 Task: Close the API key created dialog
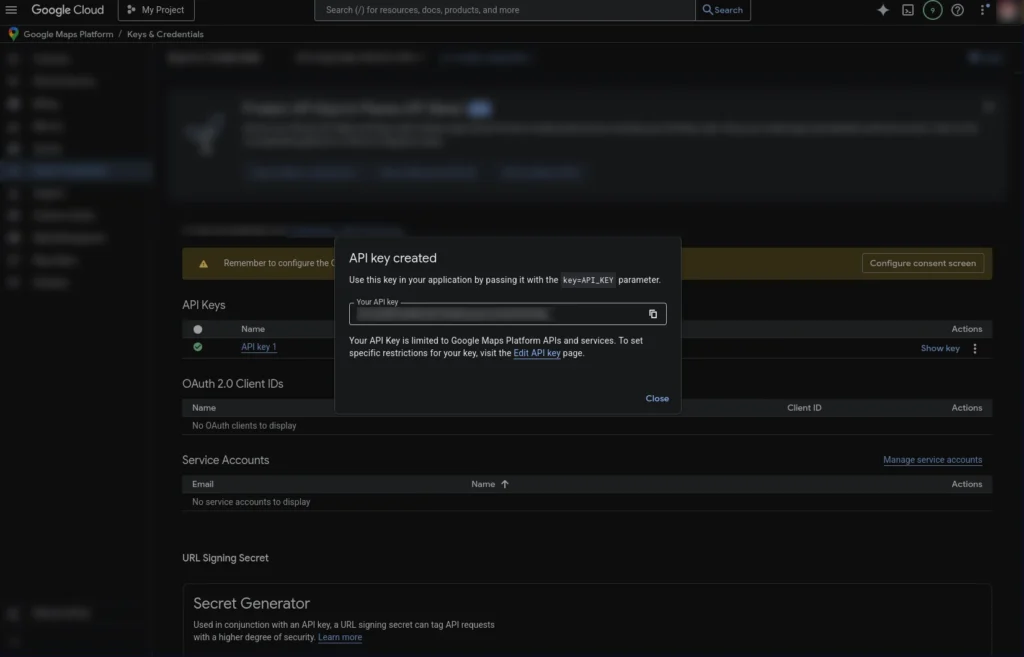[657, 398]
